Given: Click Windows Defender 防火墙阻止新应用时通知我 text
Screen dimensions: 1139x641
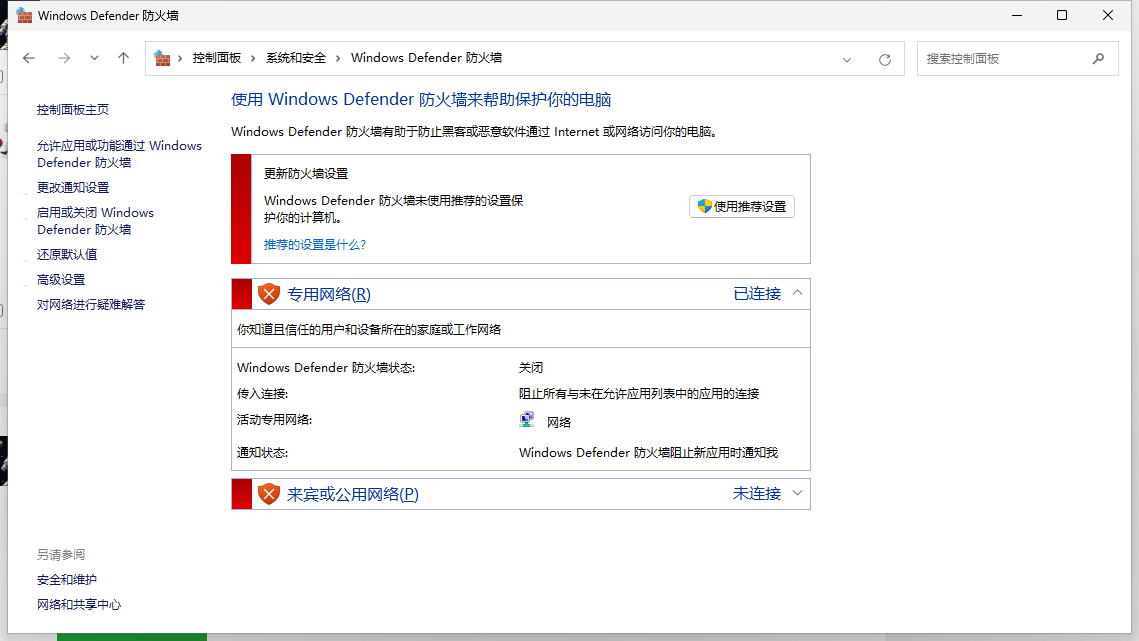Looking at the screenshot, I should 648,453.
